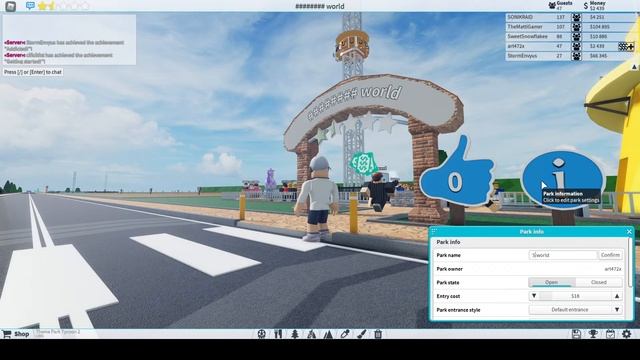Image resolution: width=640 pixels, height=360 pixels.
Task: Select the paintbrush tool
Action: (362, 334)
